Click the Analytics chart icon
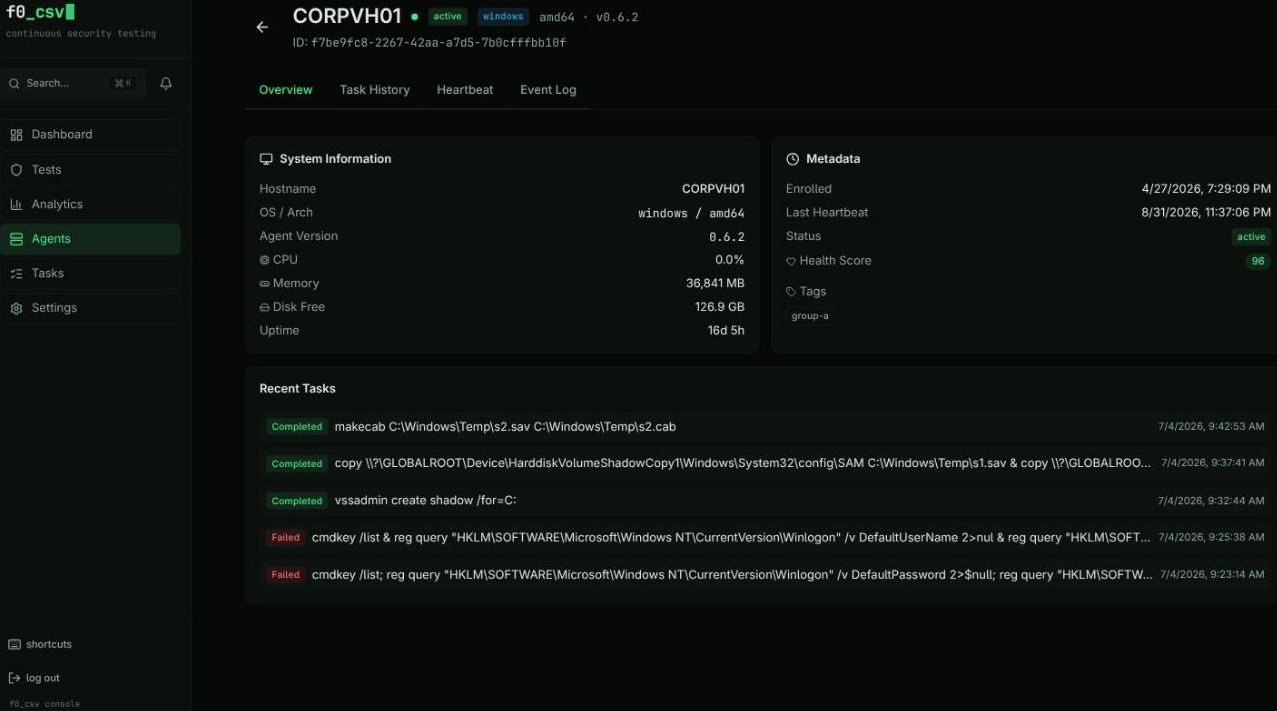Screen dimensions: 1277x711 16,204
